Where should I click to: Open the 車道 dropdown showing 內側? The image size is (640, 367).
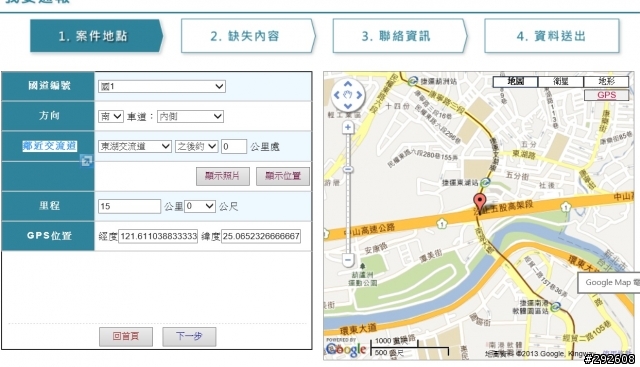[190, 116]
